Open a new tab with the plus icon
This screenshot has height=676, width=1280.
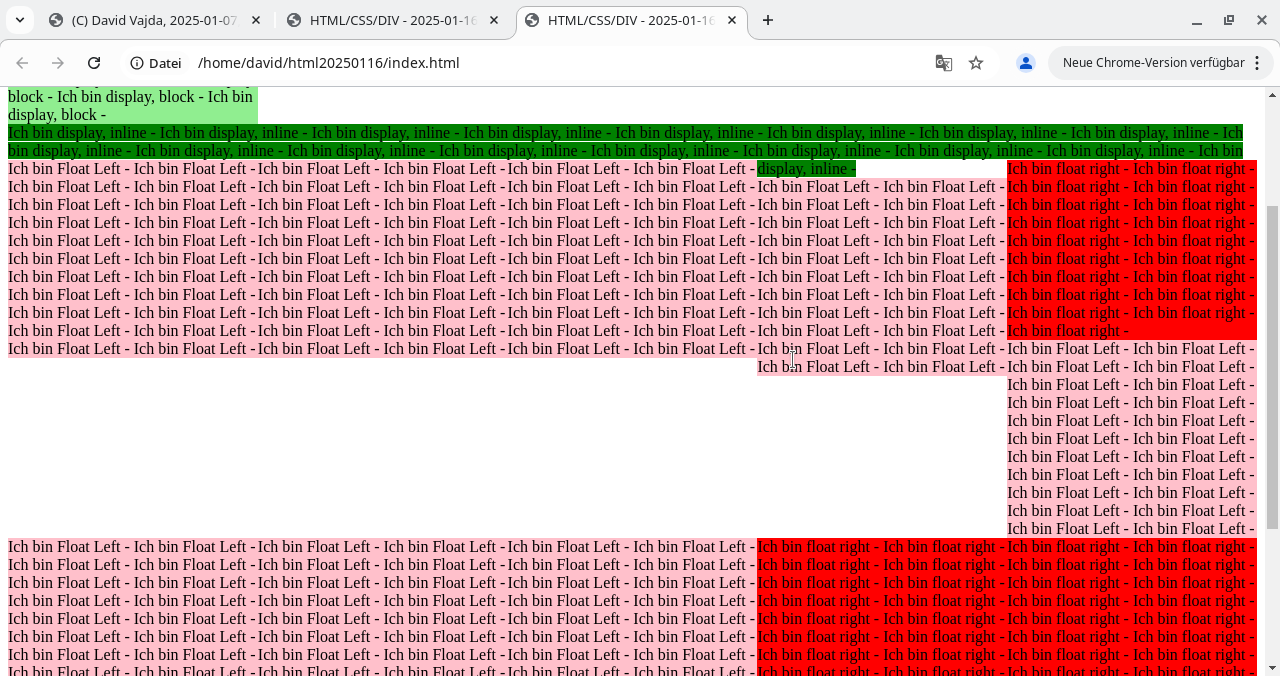(x=767, y=20)
